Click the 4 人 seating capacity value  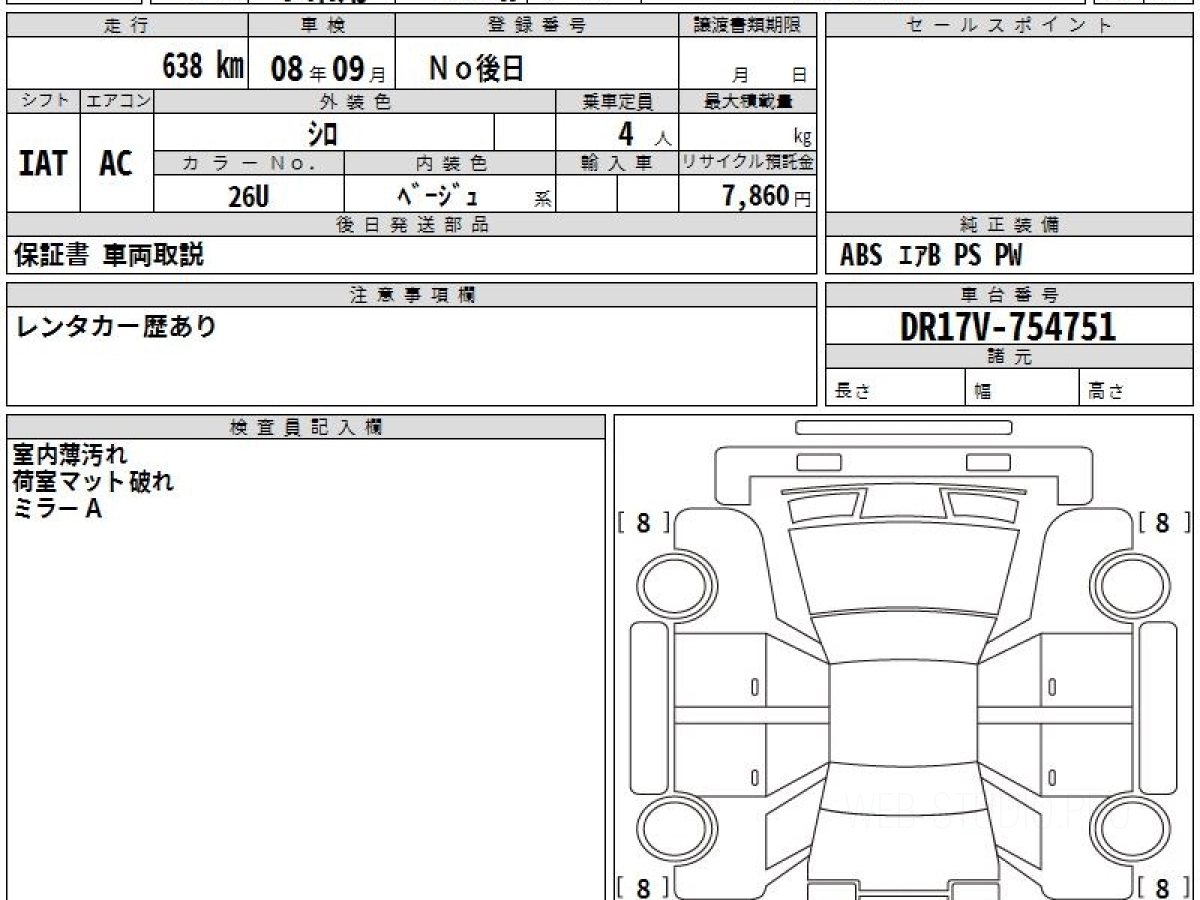[643, 134]
